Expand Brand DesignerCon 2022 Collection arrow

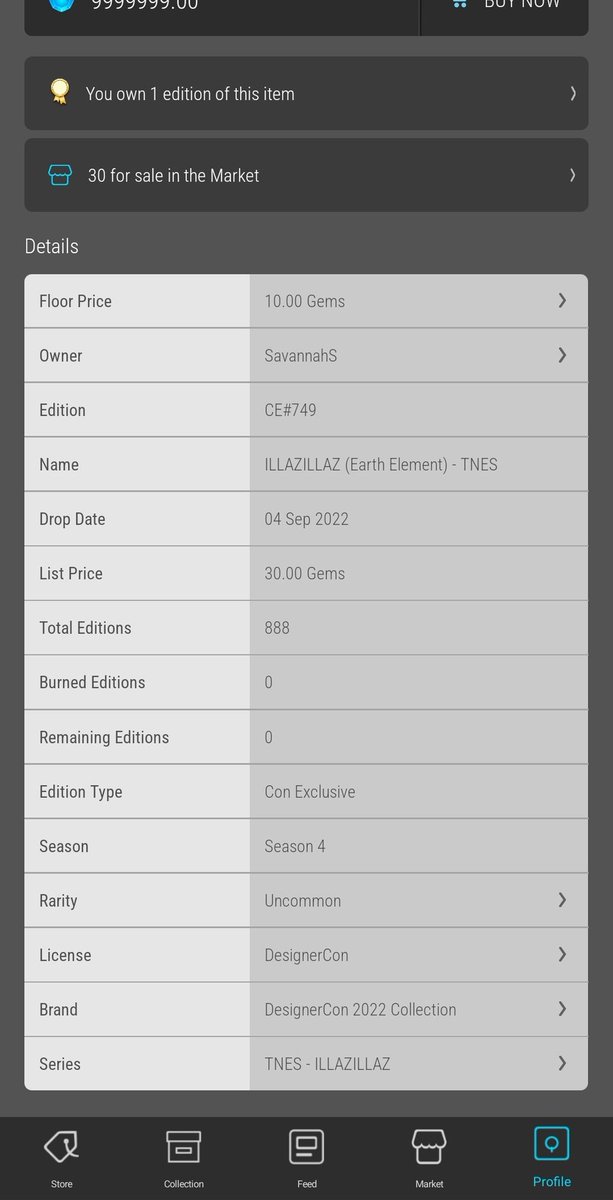coord(562,1008)
